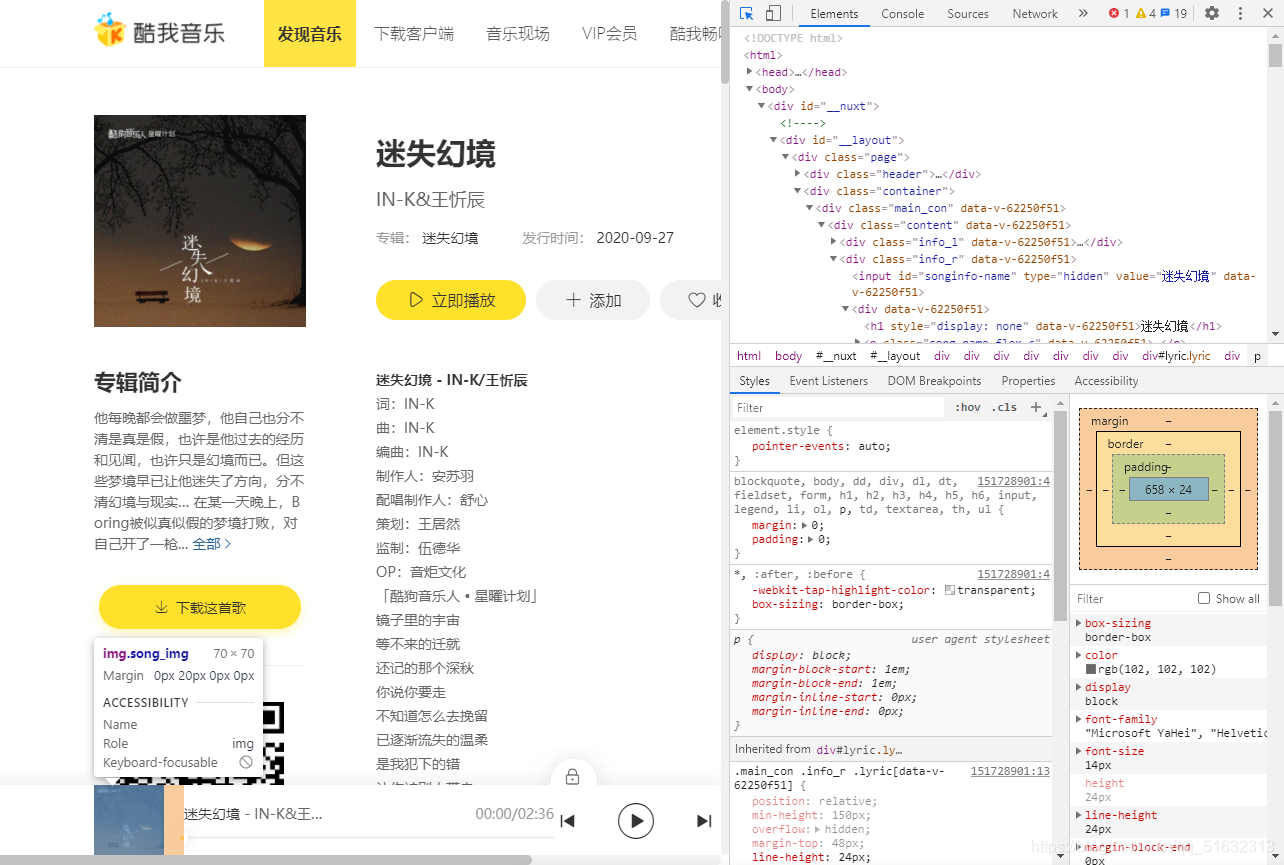Open artist link IN-K&王忻辰
Screen dimensions: 1284x865
[431, 199]
